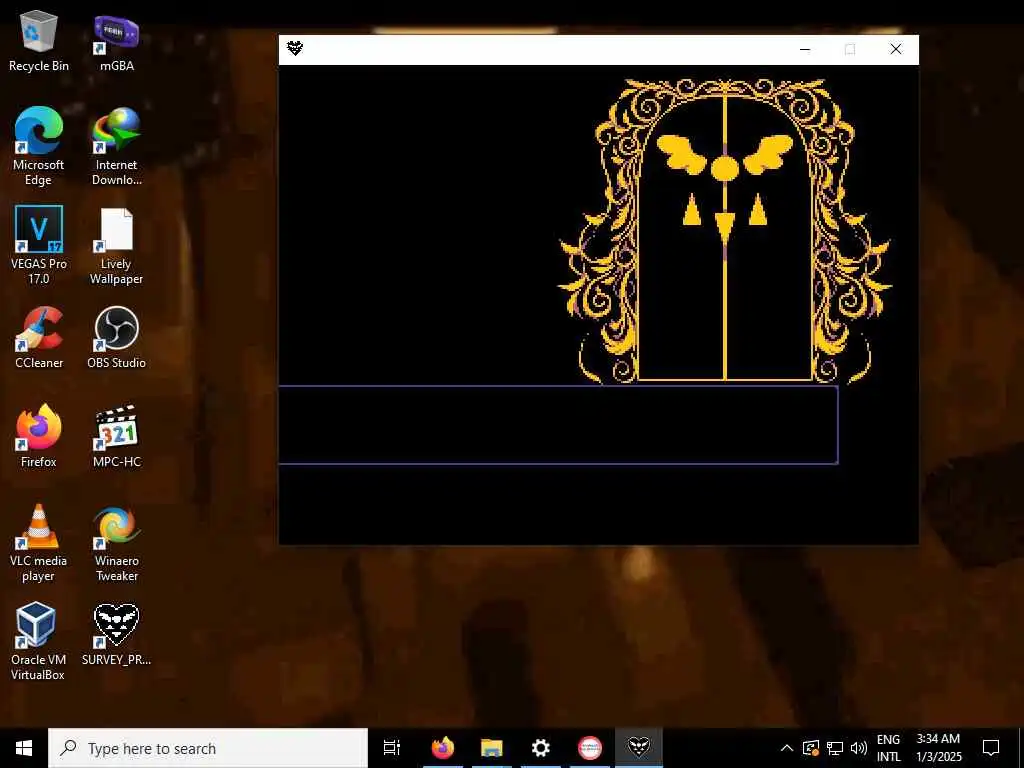1024x768 pixels.
Task: Switch the ENG INTL input language
Action: tap(888, 748)
